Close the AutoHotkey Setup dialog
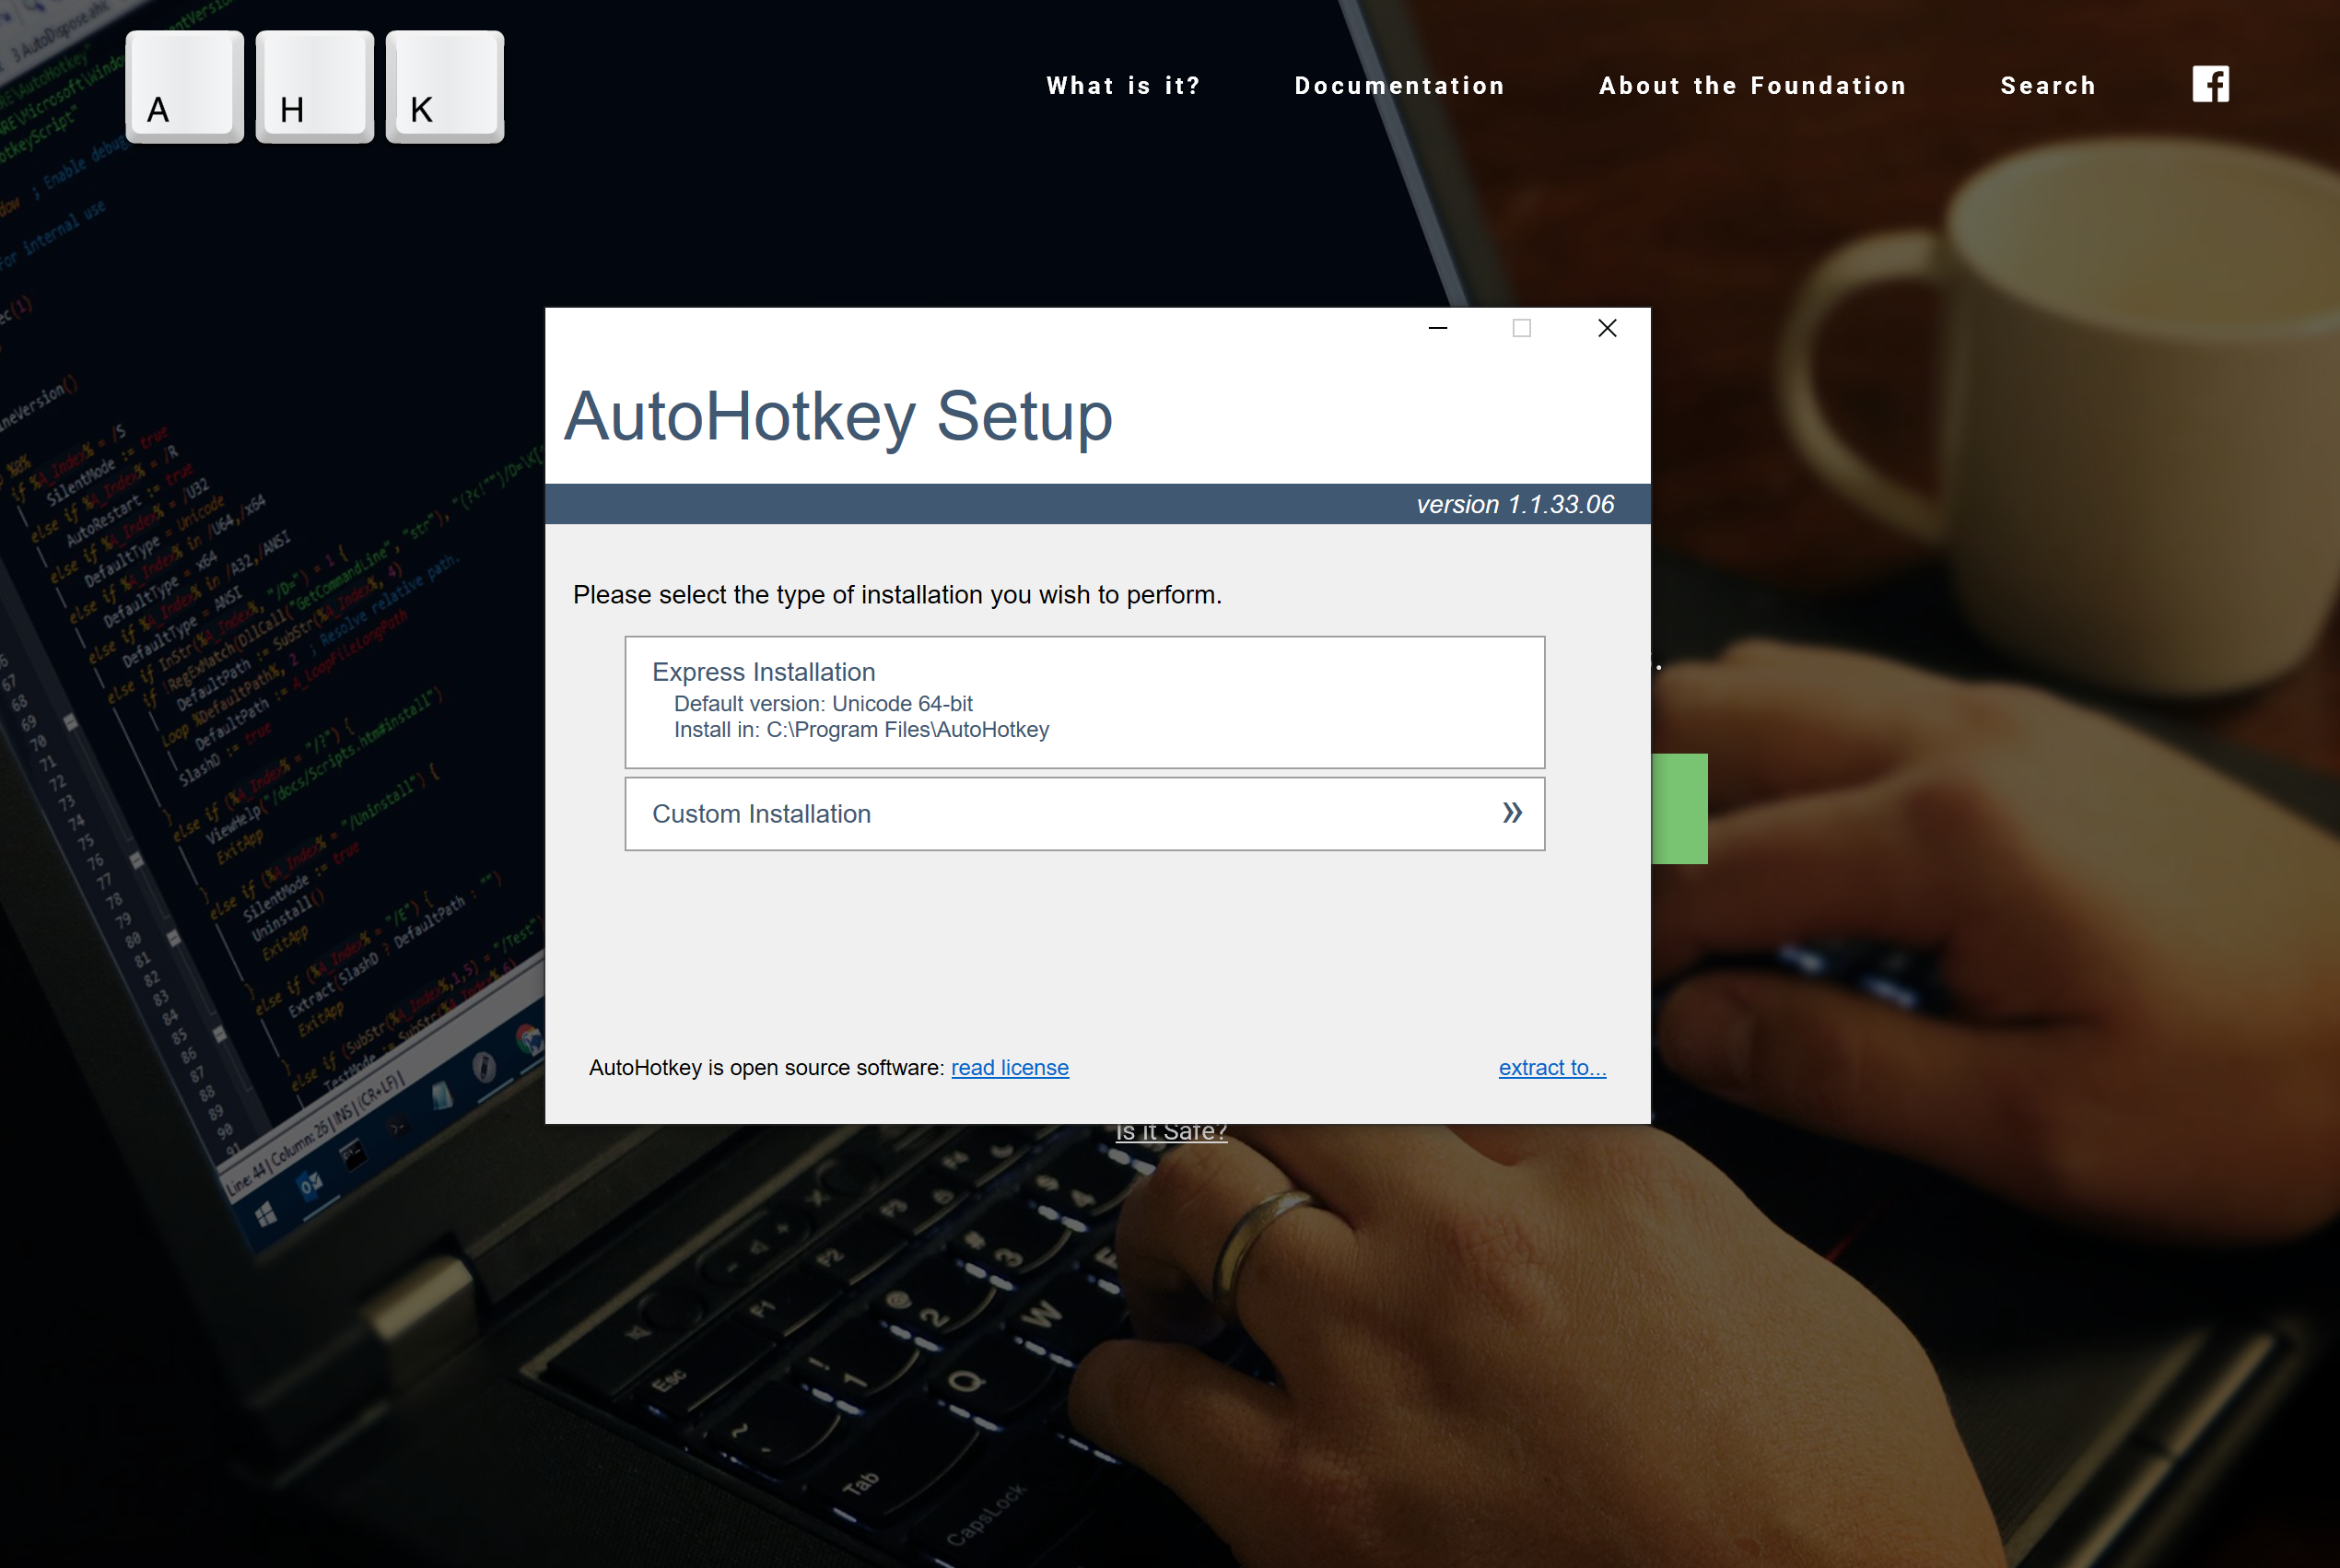The image size is (2340, 1568). coord(1606,328)
